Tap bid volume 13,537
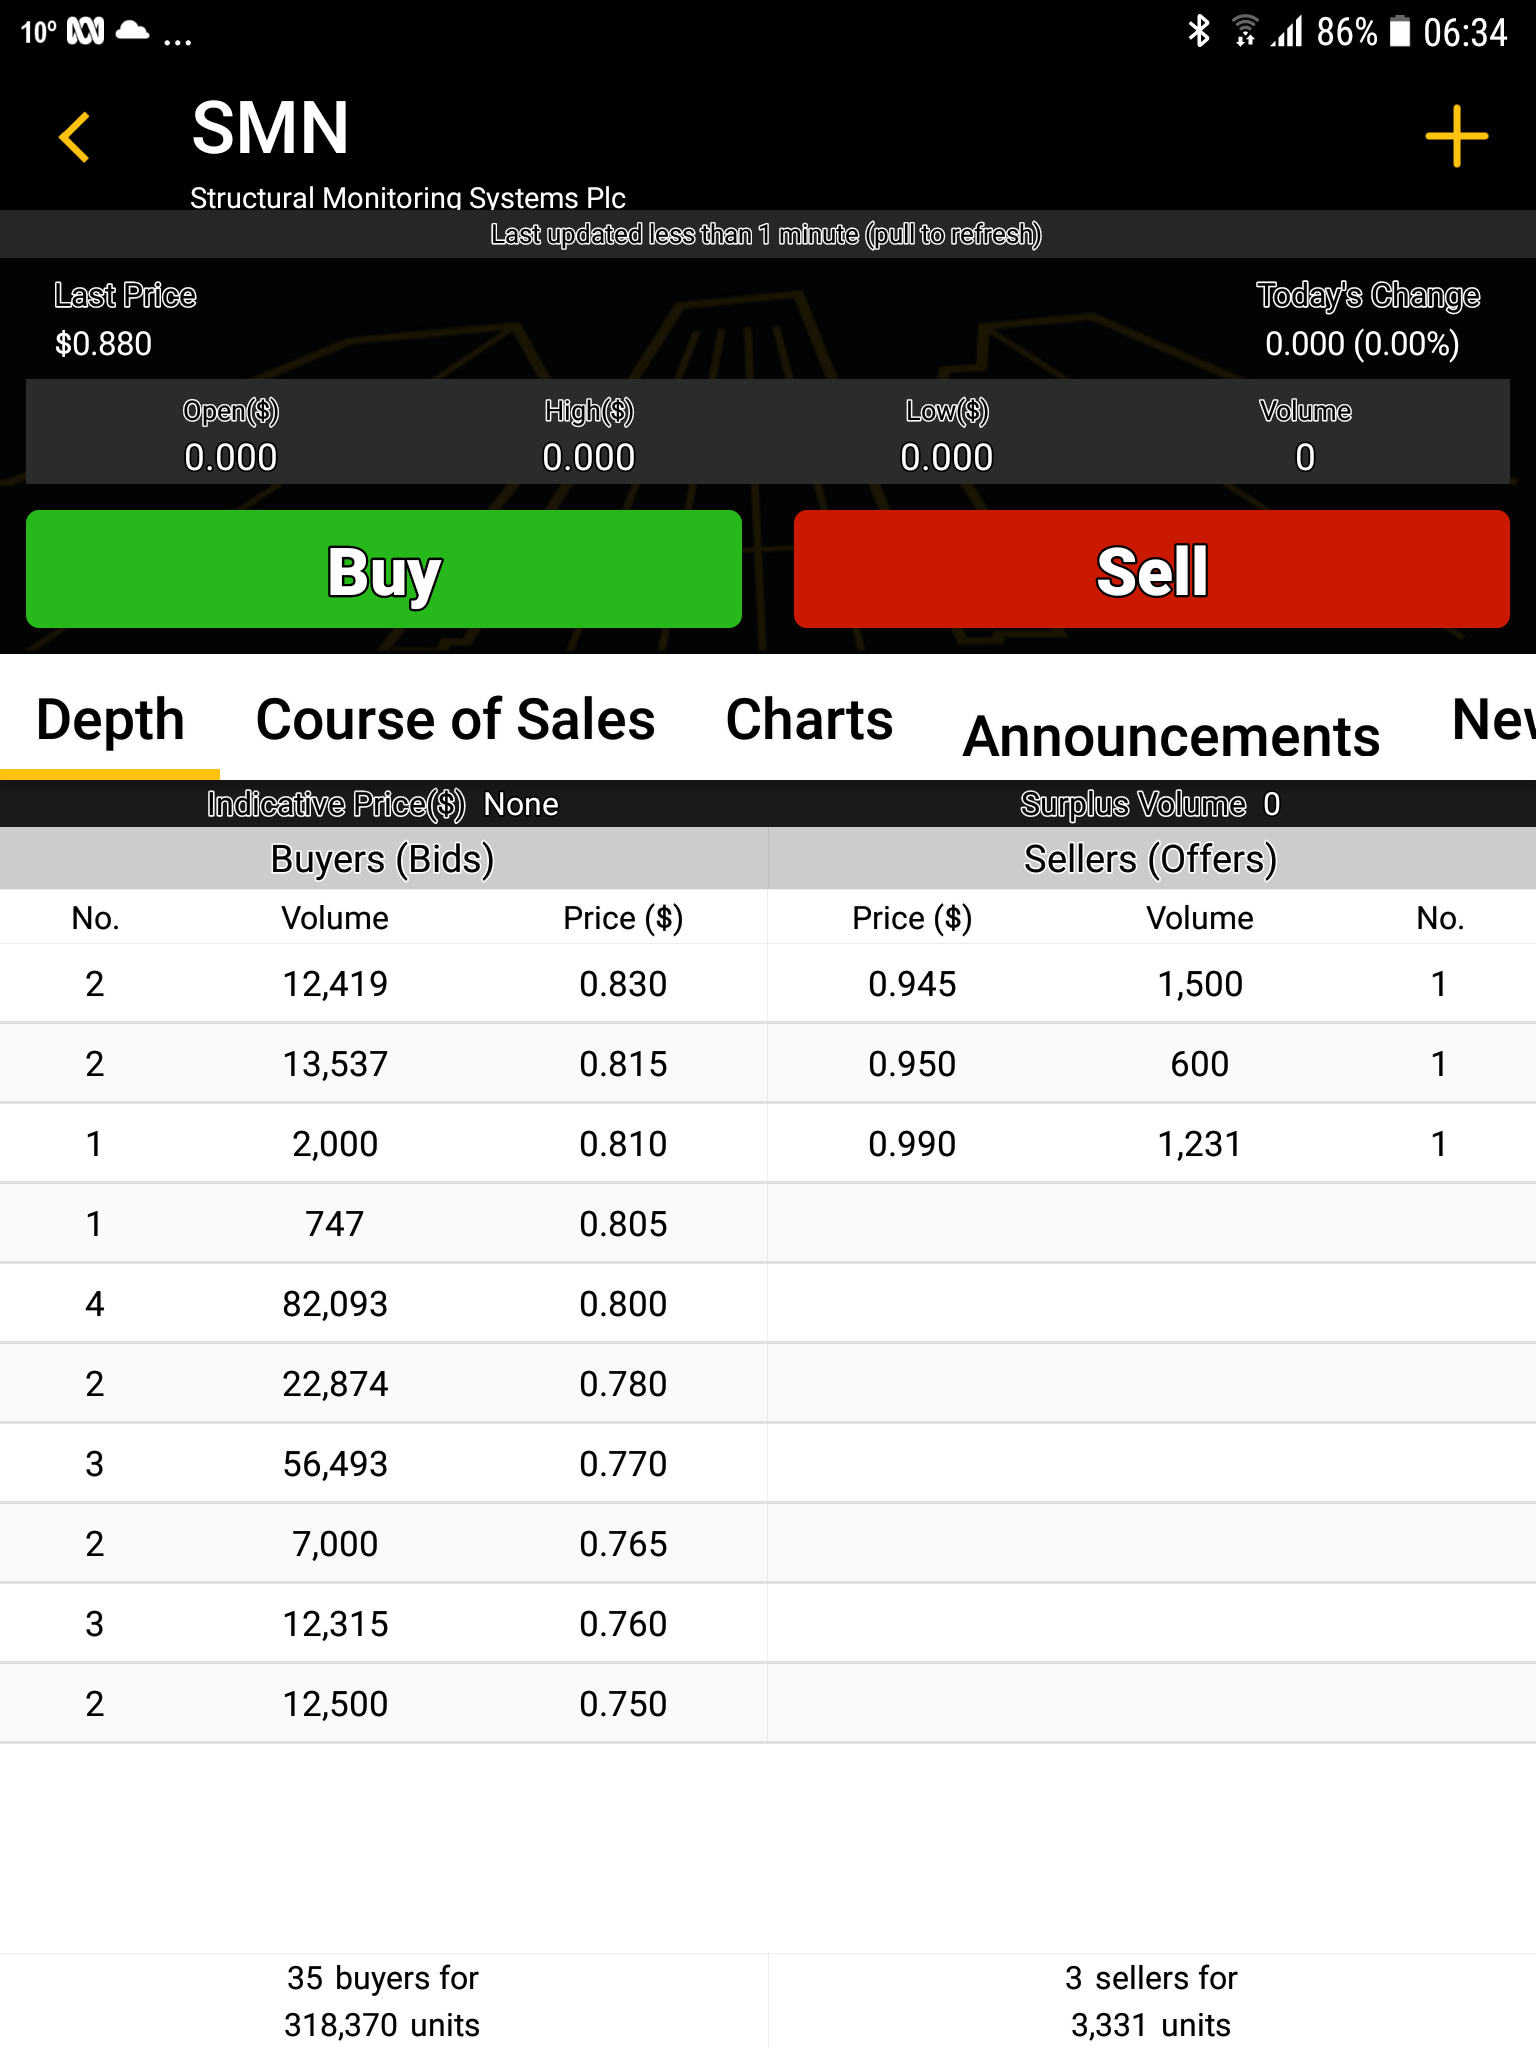Screen dimensions: 1536x2048 335,1064
